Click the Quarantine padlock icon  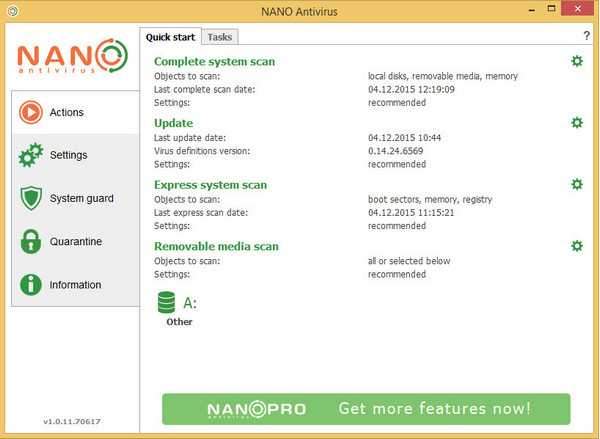pos(31,242)
